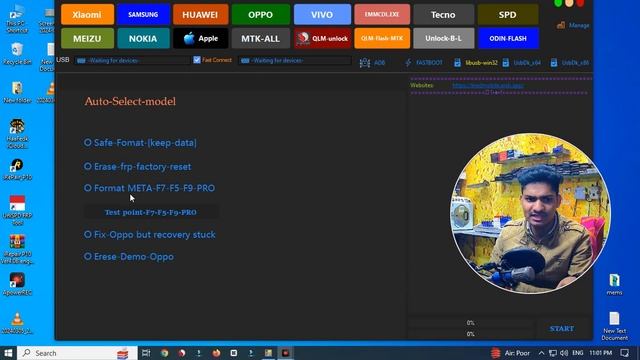Open the first USB waiting-for-devices dropdown
This screenshot has height=360, width=640.
pyautogui.click(x=132, y=60)
